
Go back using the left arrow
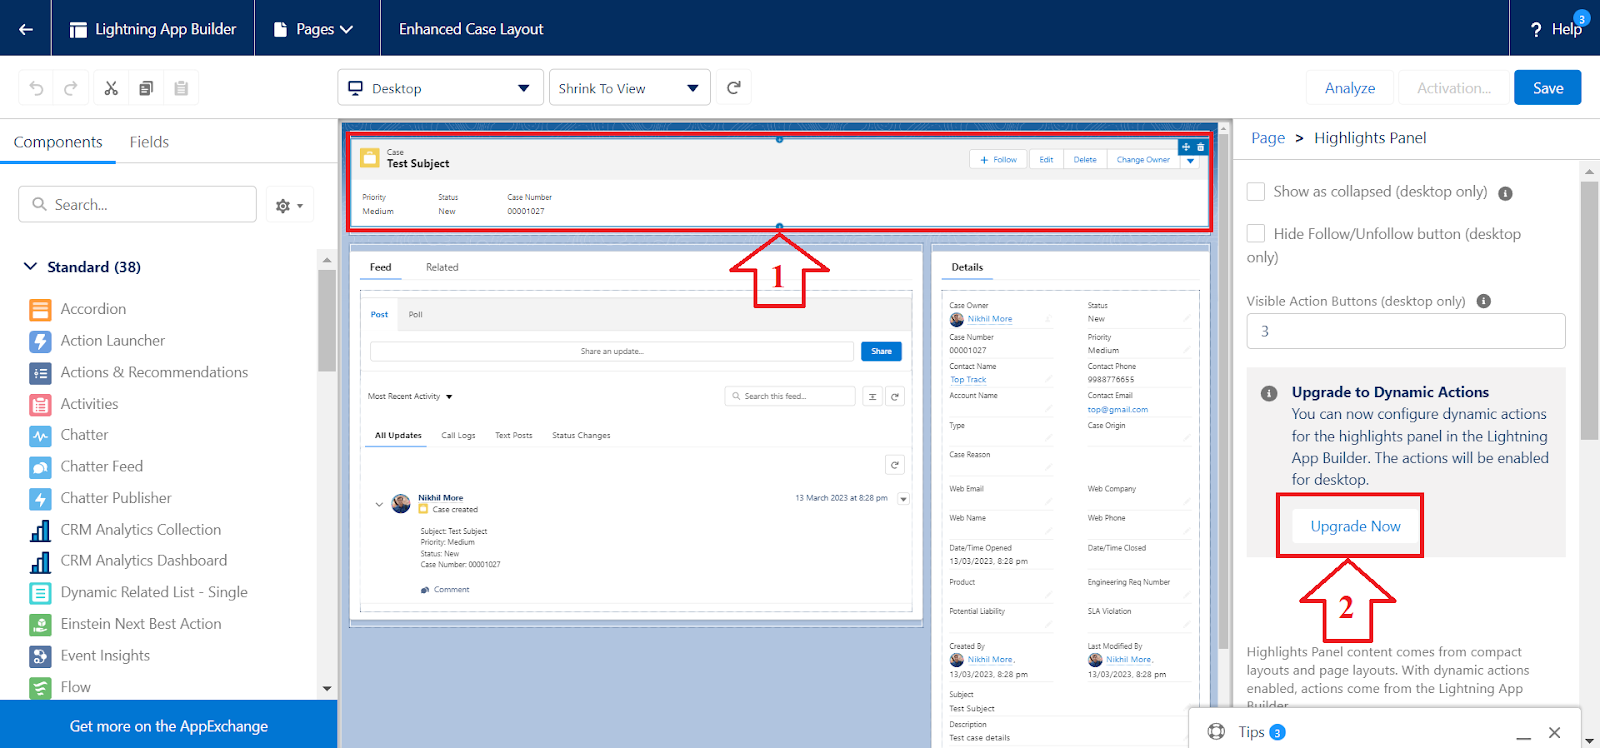pos(26,29)
